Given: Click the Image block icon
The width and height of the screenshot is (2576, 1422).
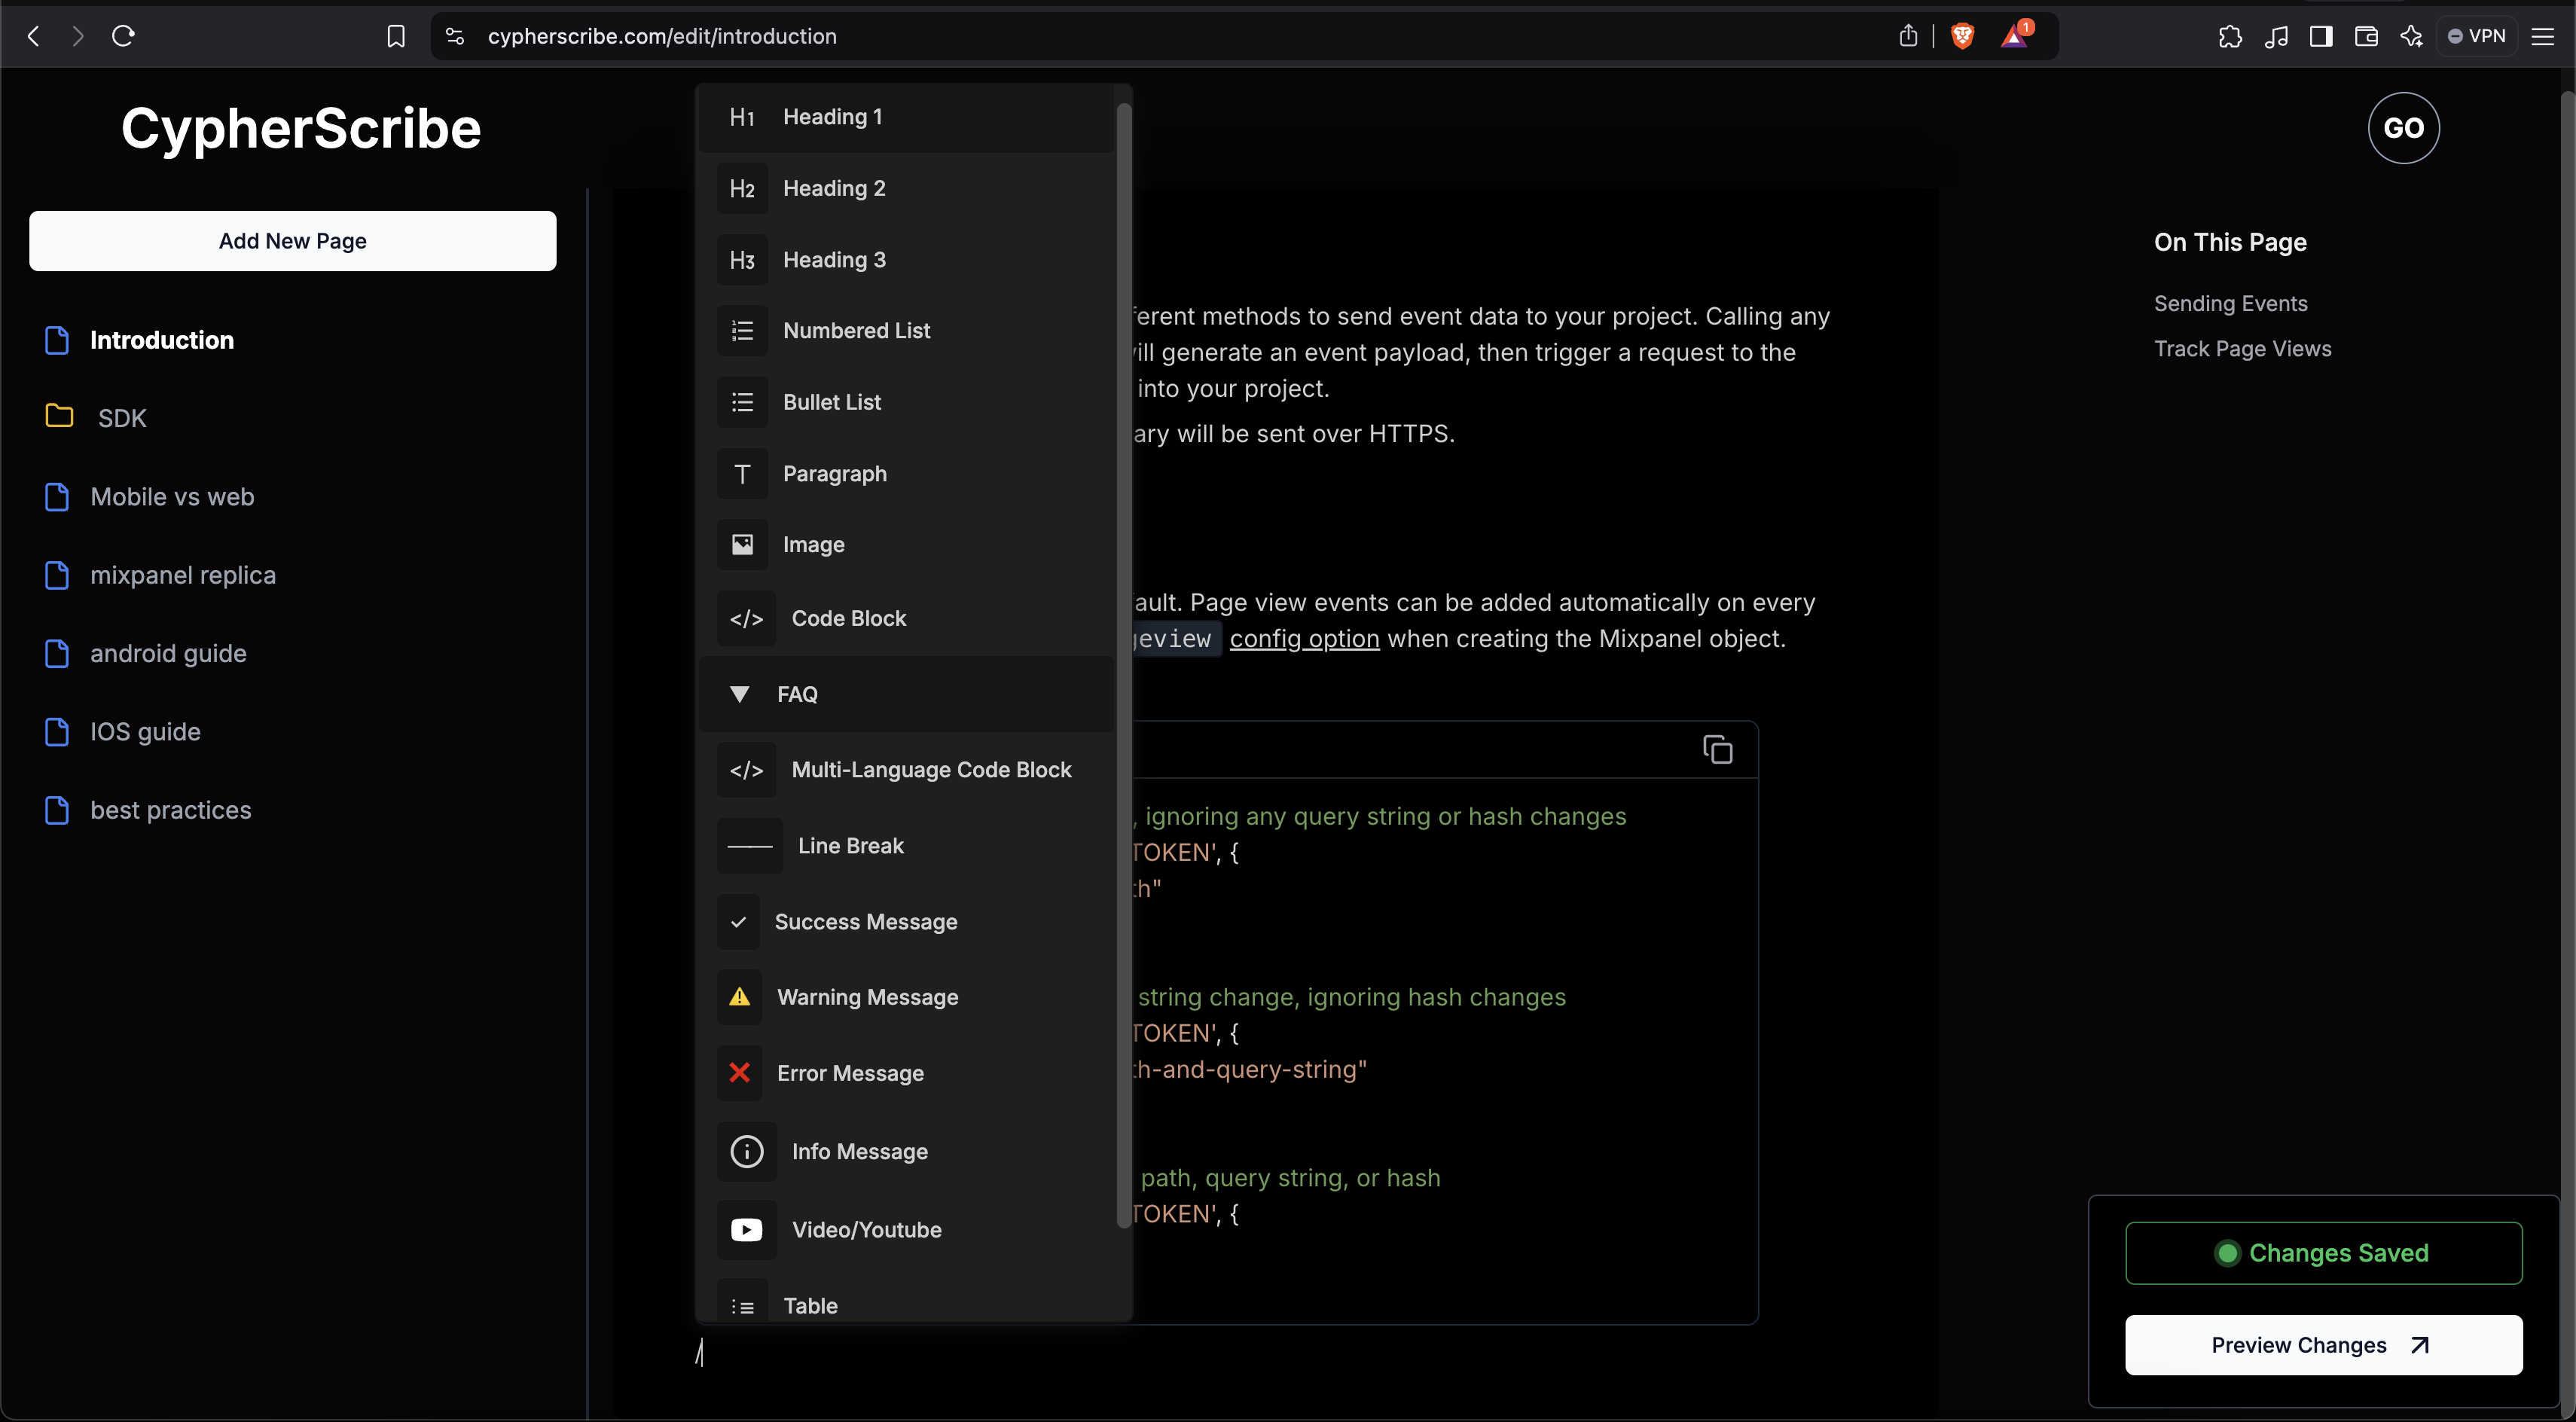Looking at the screenshot, I should pyautogui.click(x=742, y=545).
